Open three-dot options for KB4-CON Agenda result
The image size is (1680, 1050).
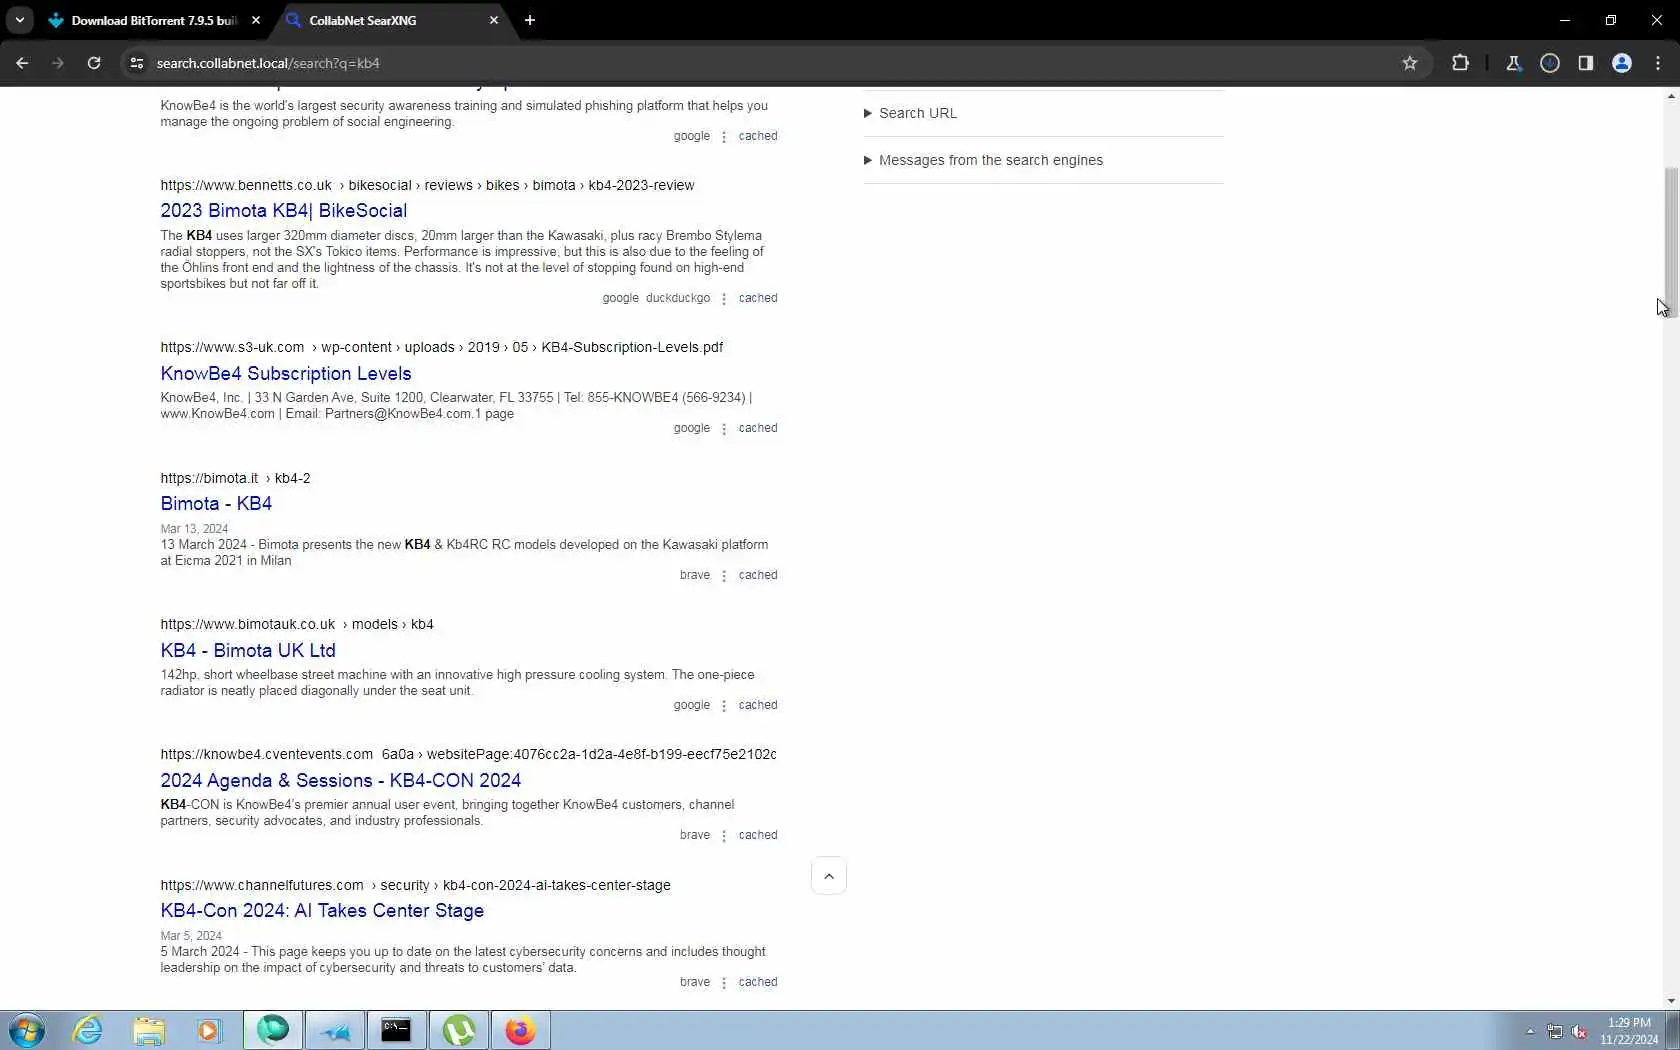(x=724, y=836)
